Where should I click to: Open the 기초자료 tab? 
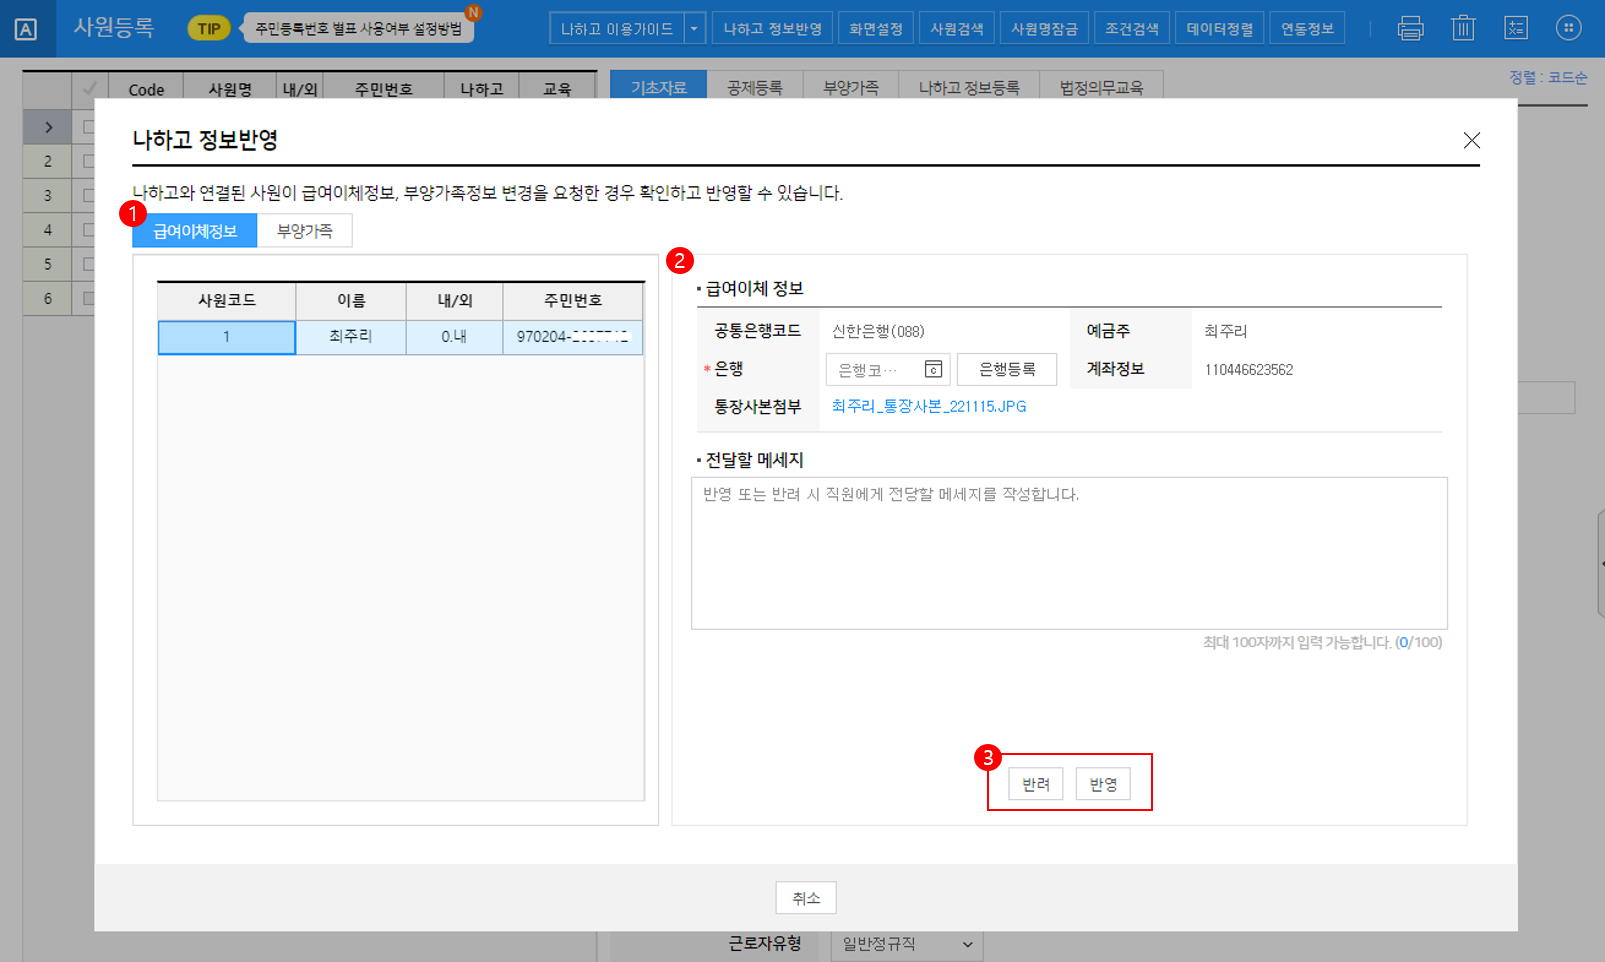[658, 87]
